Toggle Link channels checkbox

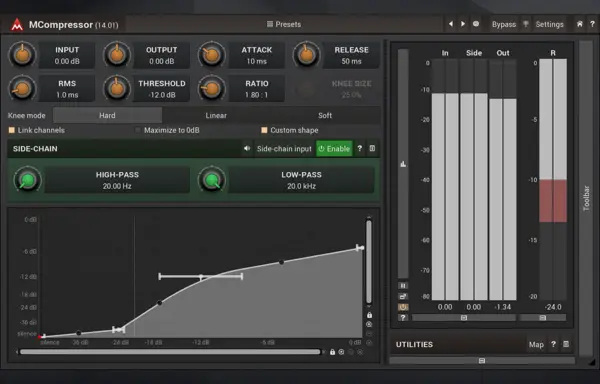coord(11,130)
